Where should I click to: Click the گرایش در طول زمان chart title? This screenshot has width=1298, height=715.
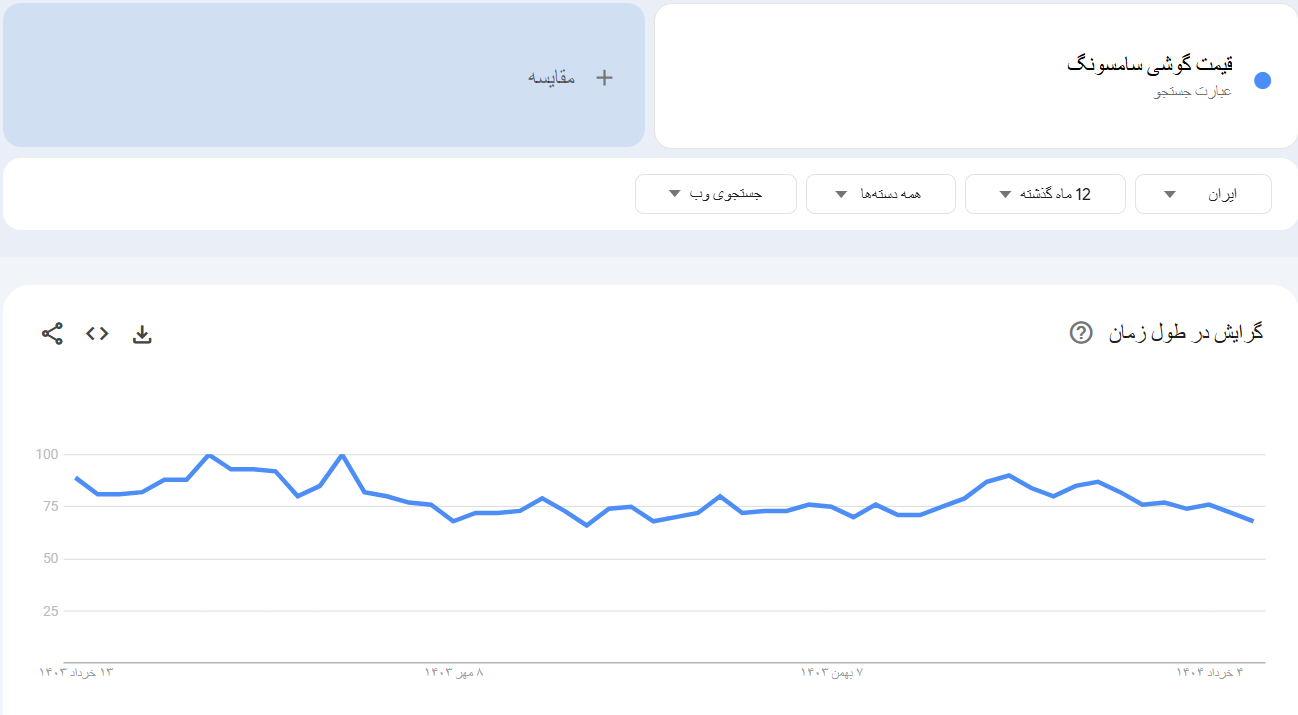(x=1186, y=333)
